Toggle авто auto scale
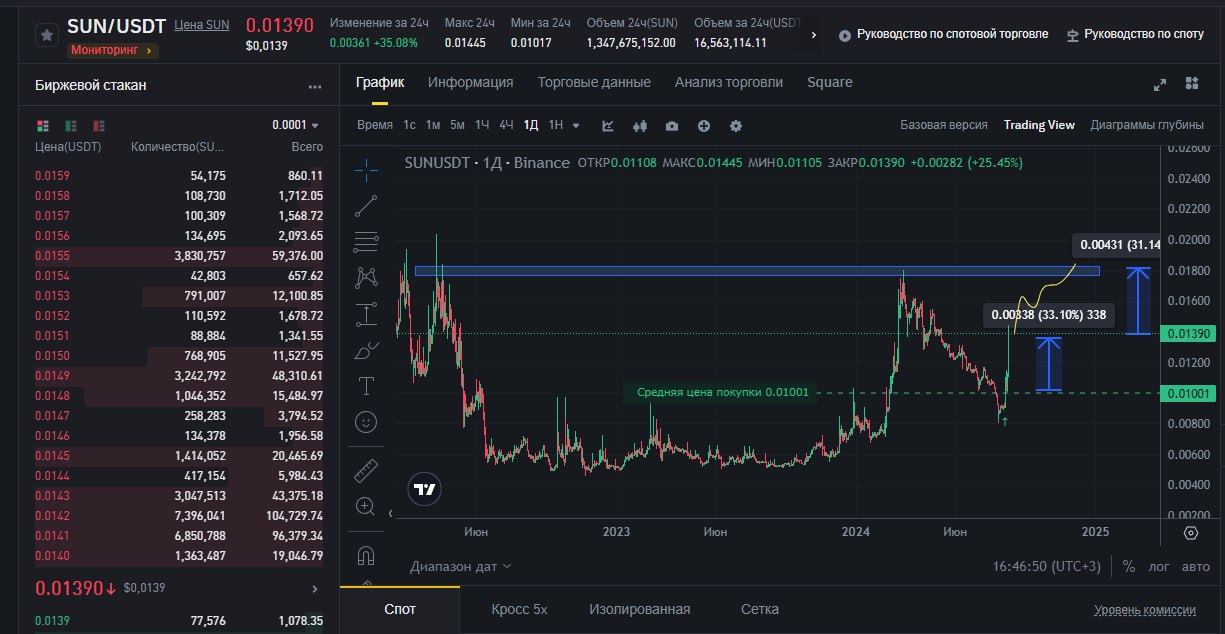This screenshot has height=634, width=1225. tap(1195, 566)
